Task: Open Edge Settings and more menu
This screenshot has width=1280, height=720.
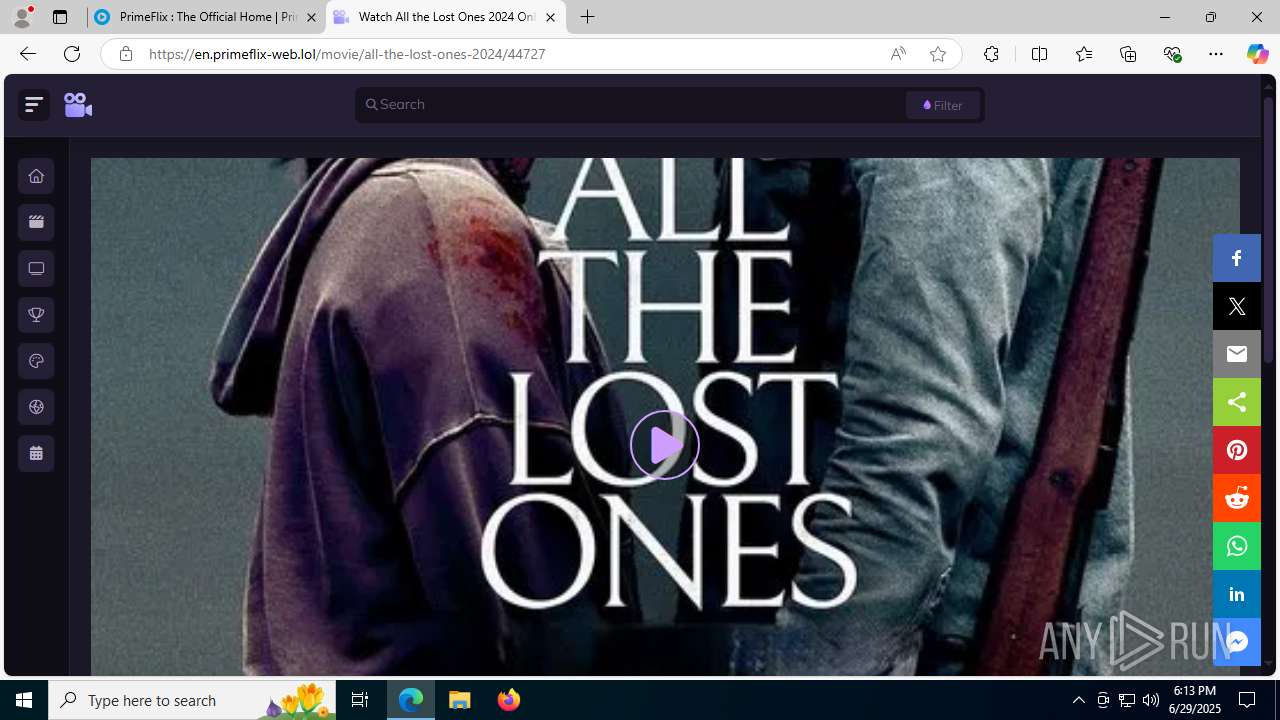Action: pos(1216,54)
